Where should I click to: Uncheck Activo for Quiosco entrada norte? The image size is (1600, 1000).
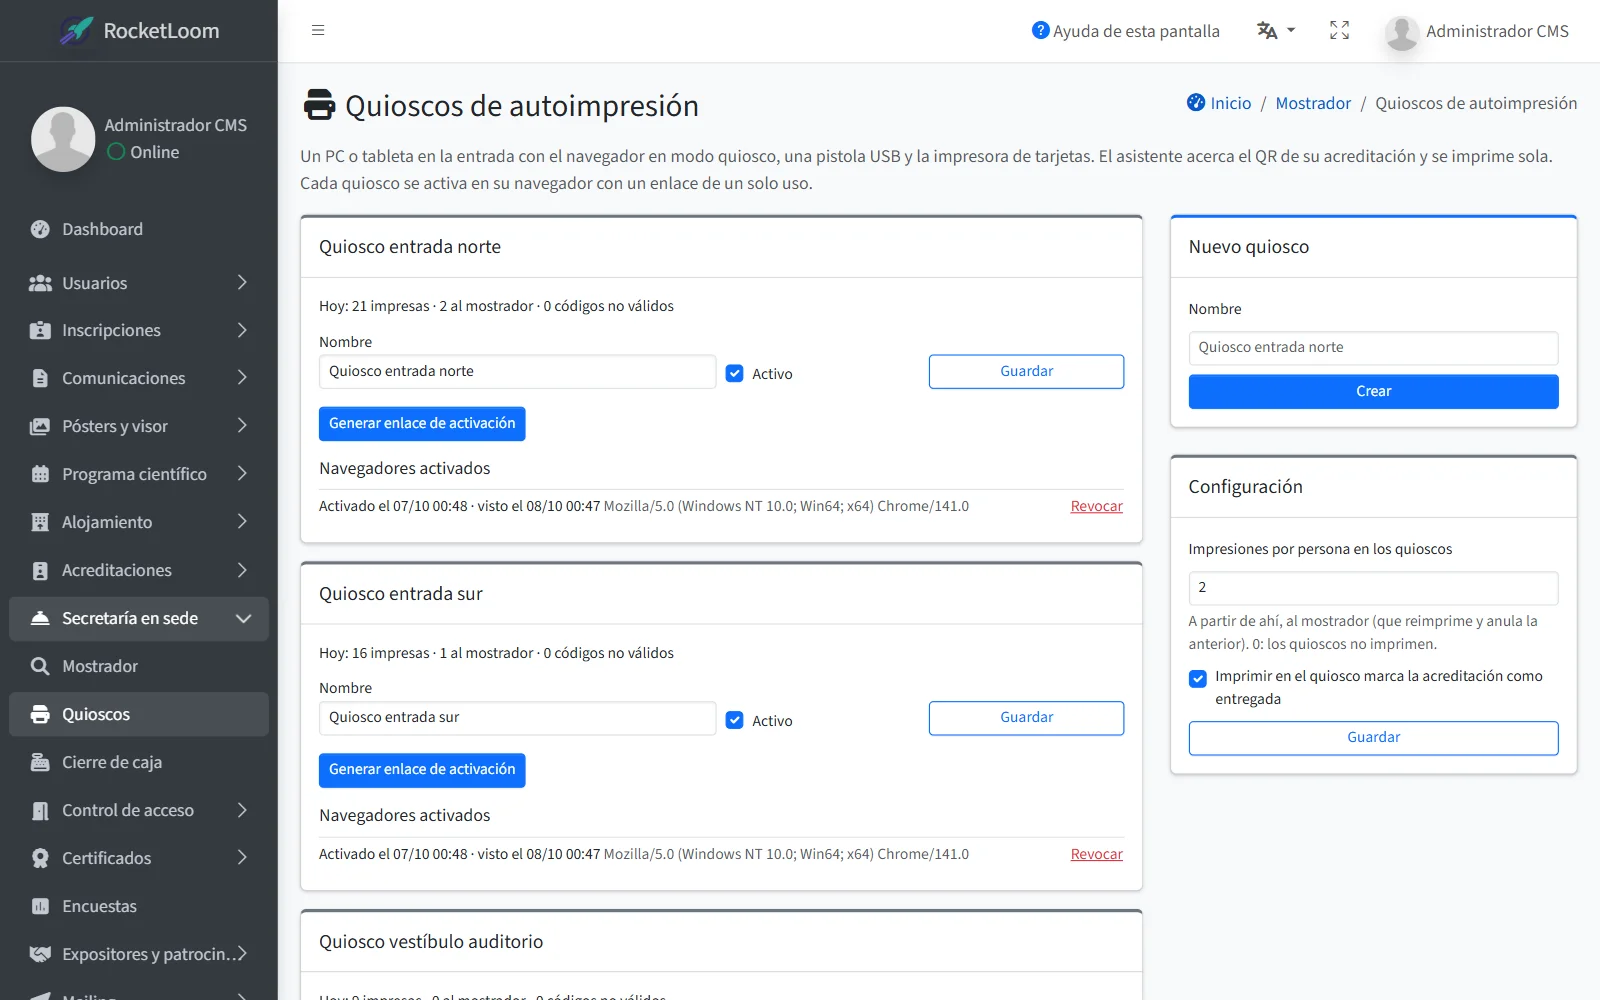pos(735,373)
